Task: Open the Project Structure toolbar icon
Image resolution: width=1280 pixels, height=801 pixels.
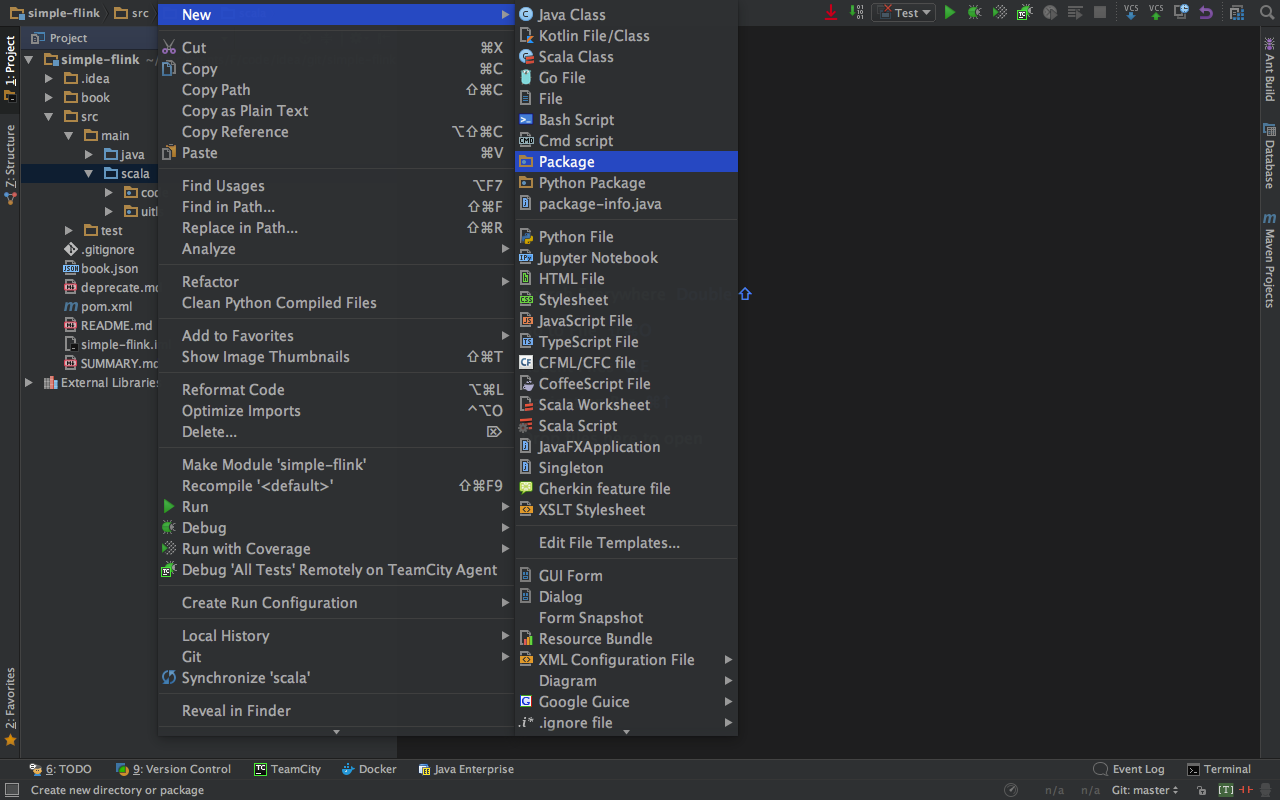Action: click(x=1237, y=13)
